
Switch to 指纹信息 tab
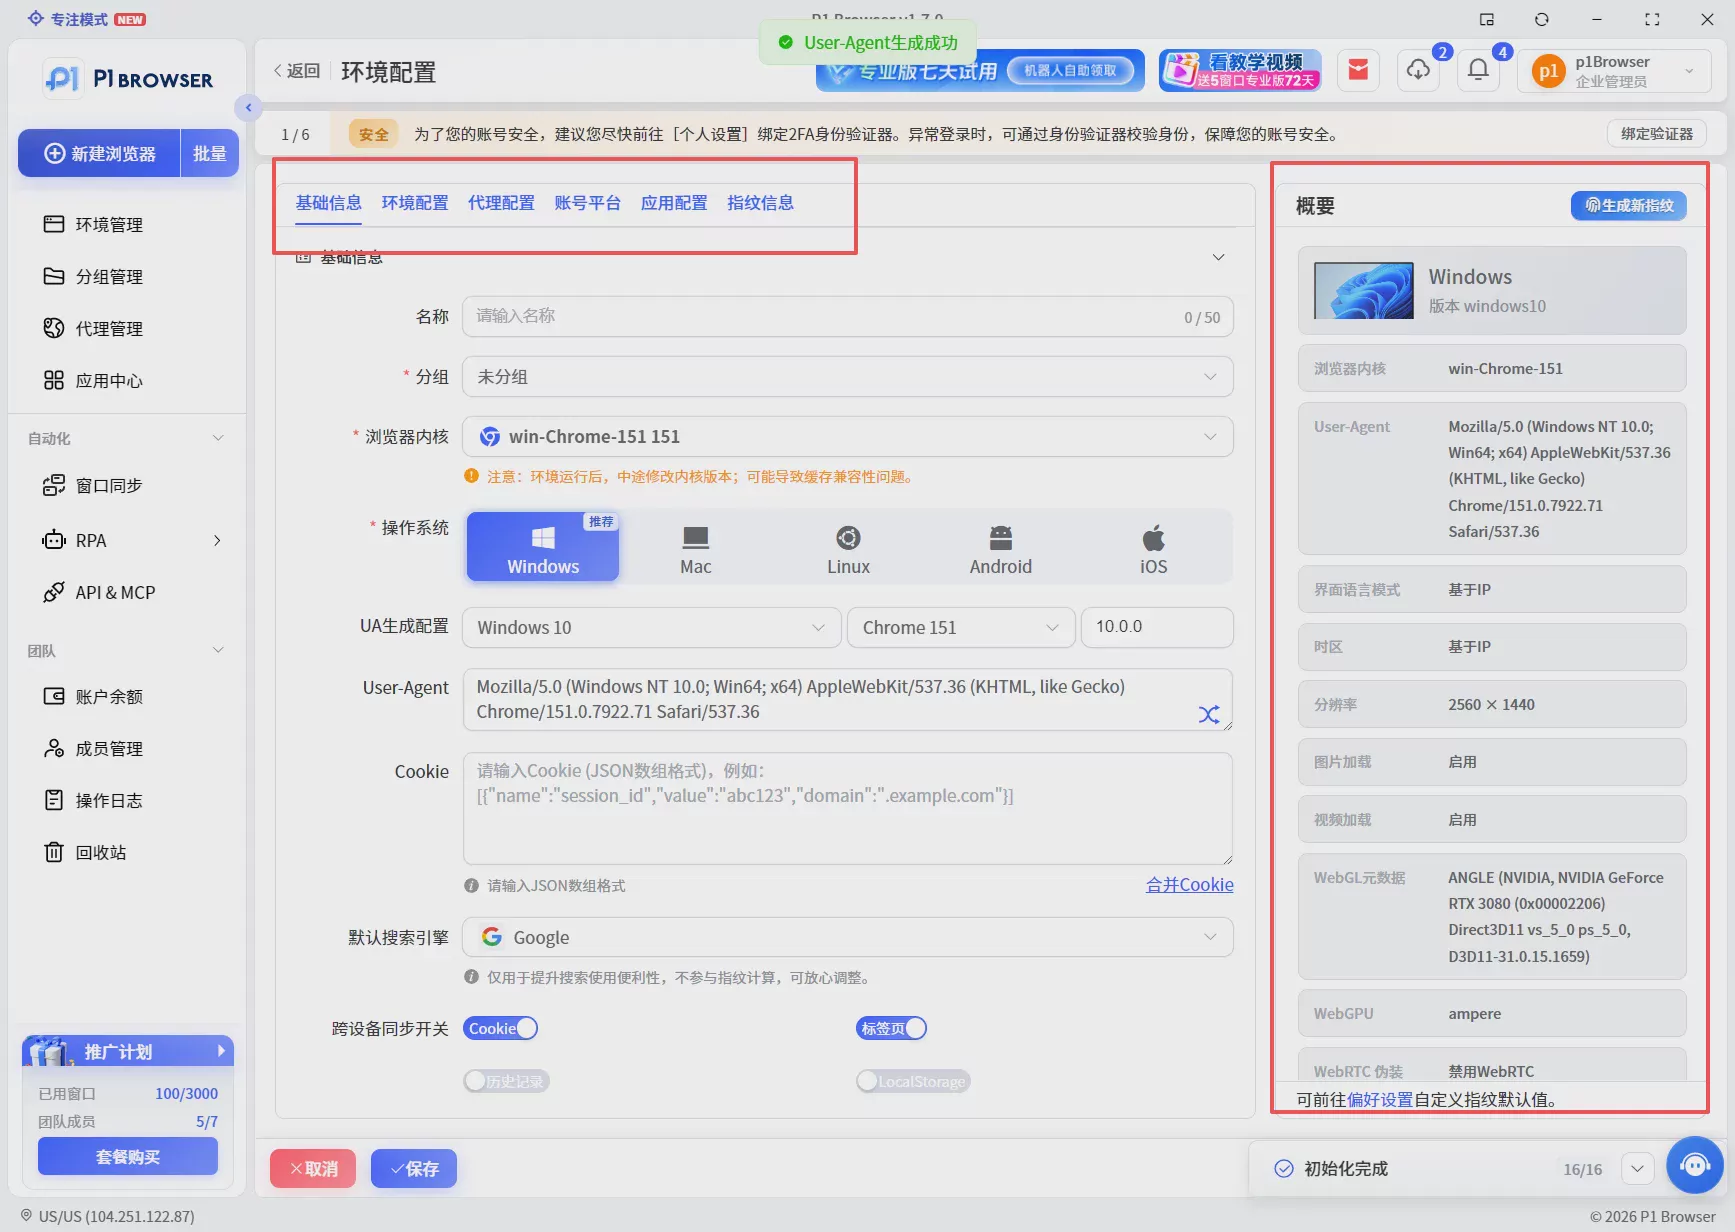(760, 203)
